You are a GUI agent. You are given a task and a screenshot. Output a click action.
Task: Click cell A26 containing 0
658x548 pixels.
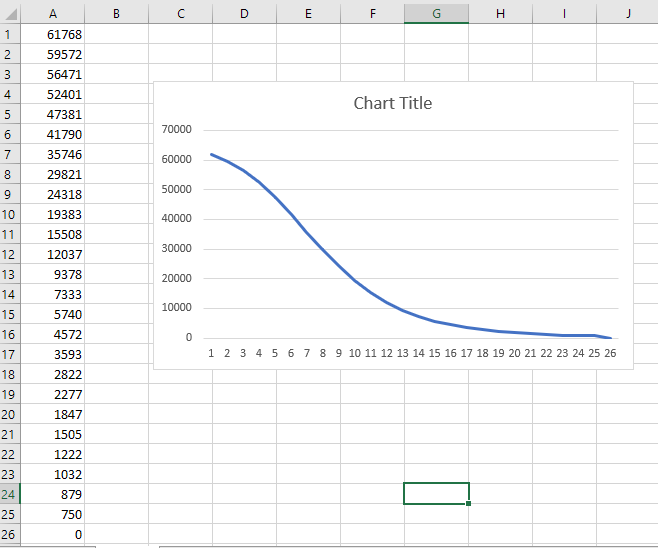[52, 534]
